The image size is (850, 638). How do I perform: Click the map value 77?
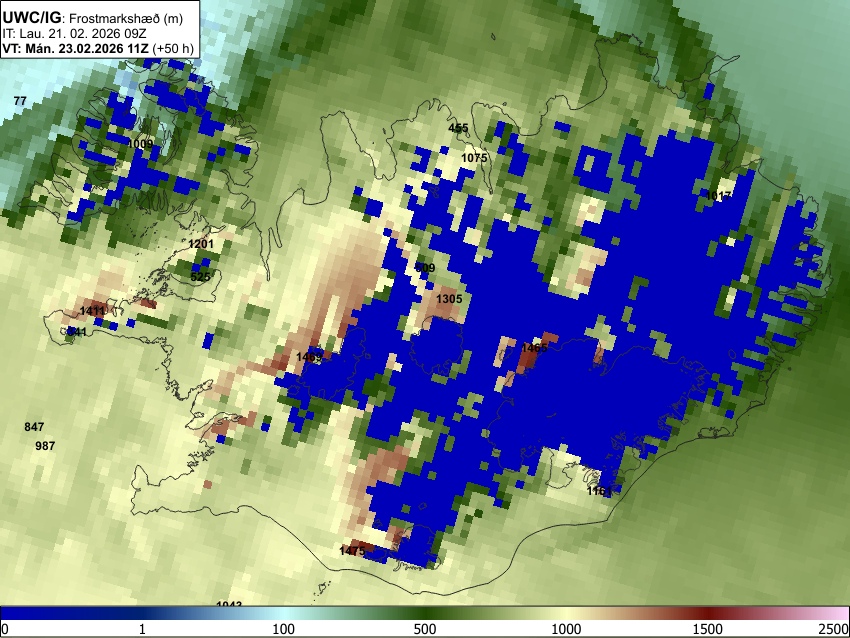tap(20, 101)
